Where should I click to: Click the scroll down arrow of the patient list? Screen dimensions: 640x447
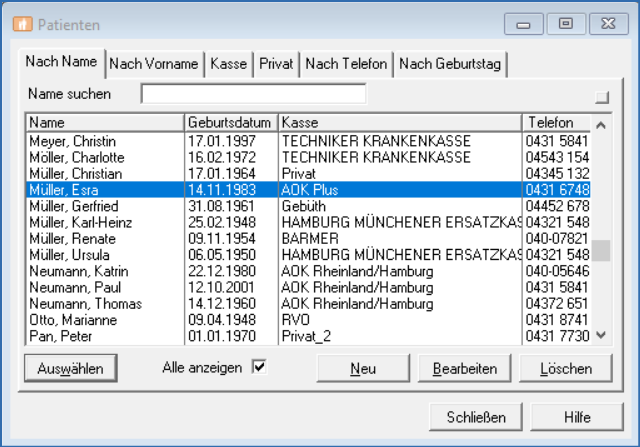[x=600, y=335]
